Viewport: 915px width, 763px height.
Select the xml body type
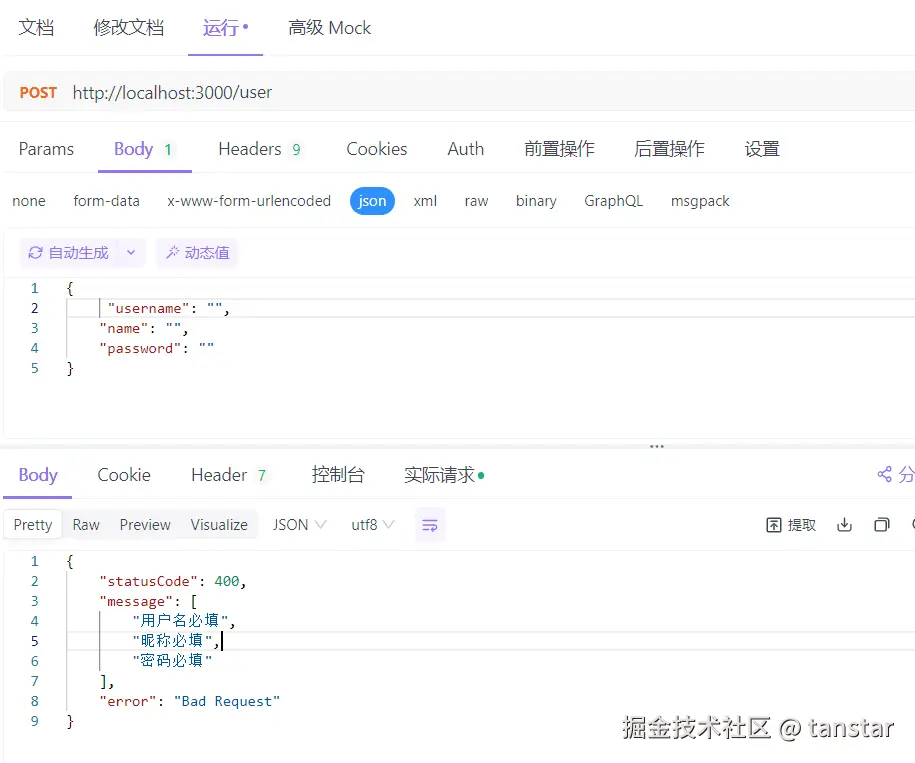(x=425, y=201)
